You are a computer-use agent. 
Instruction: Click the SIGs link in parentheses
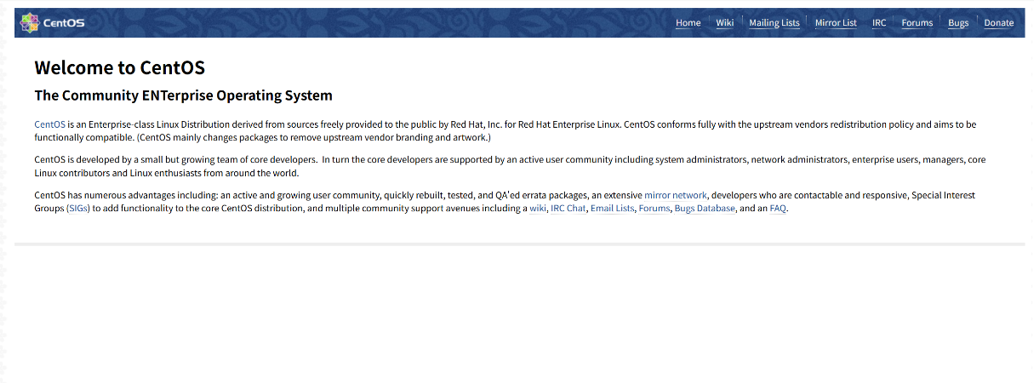78,209
